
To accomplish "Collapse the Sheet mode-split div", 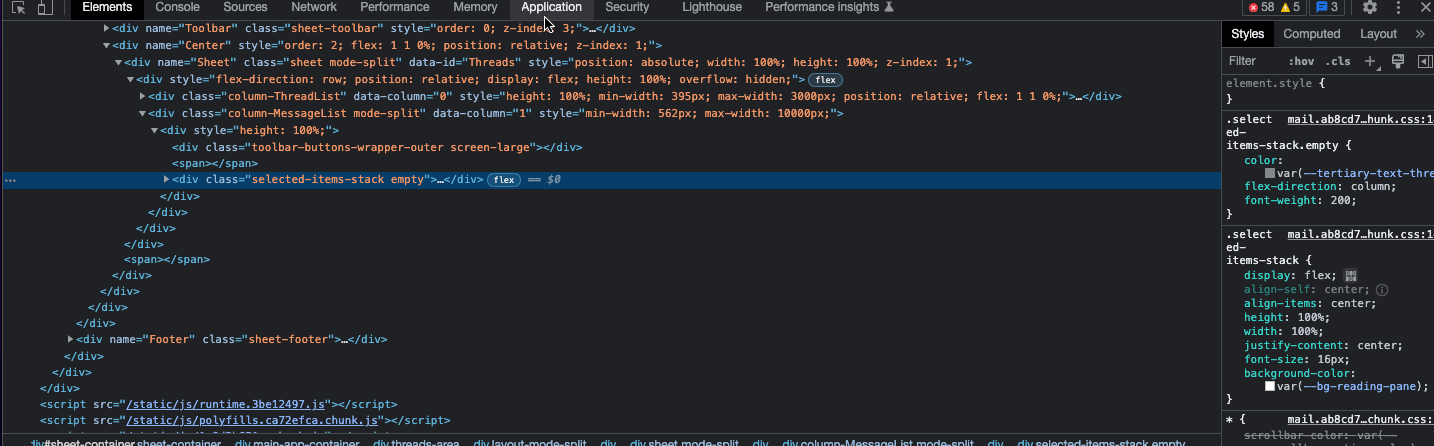I will 118,62.
